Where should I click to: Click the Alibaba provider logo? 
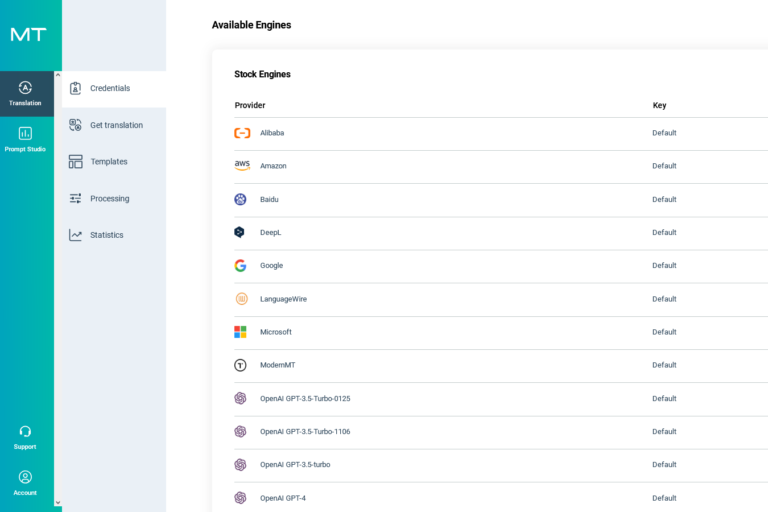(242, 133)
